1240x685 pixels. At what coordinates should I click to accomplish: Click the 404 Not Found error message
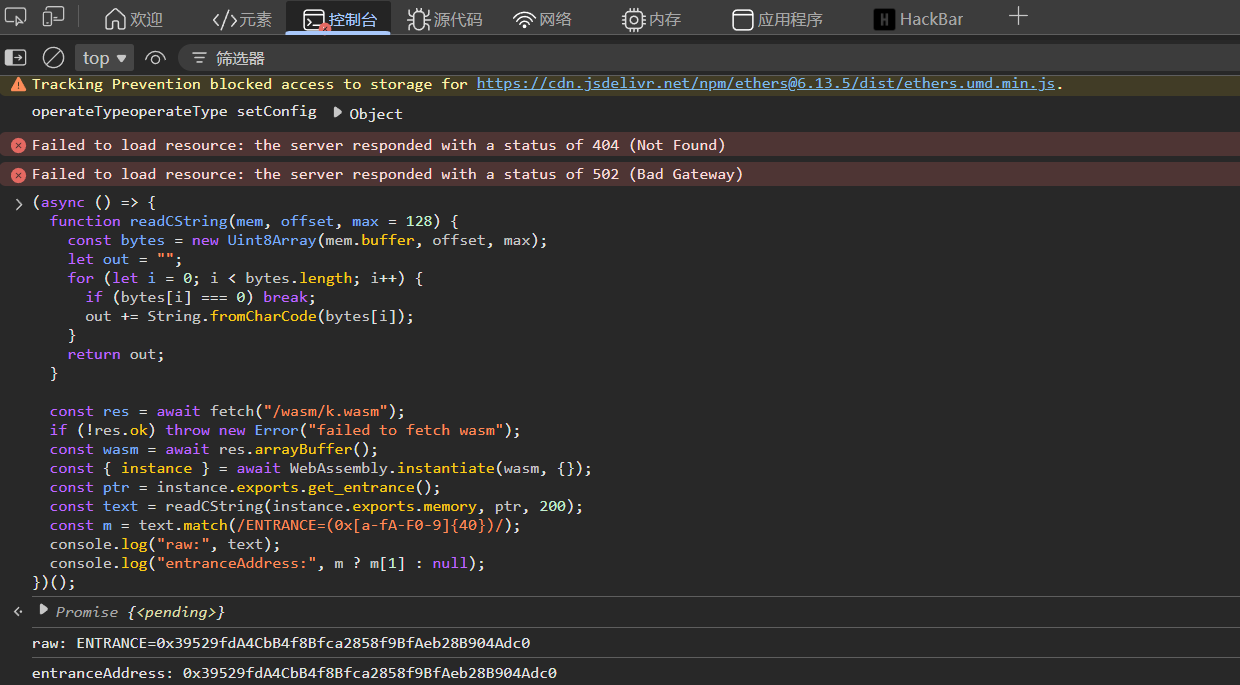[x=378, y=145]
